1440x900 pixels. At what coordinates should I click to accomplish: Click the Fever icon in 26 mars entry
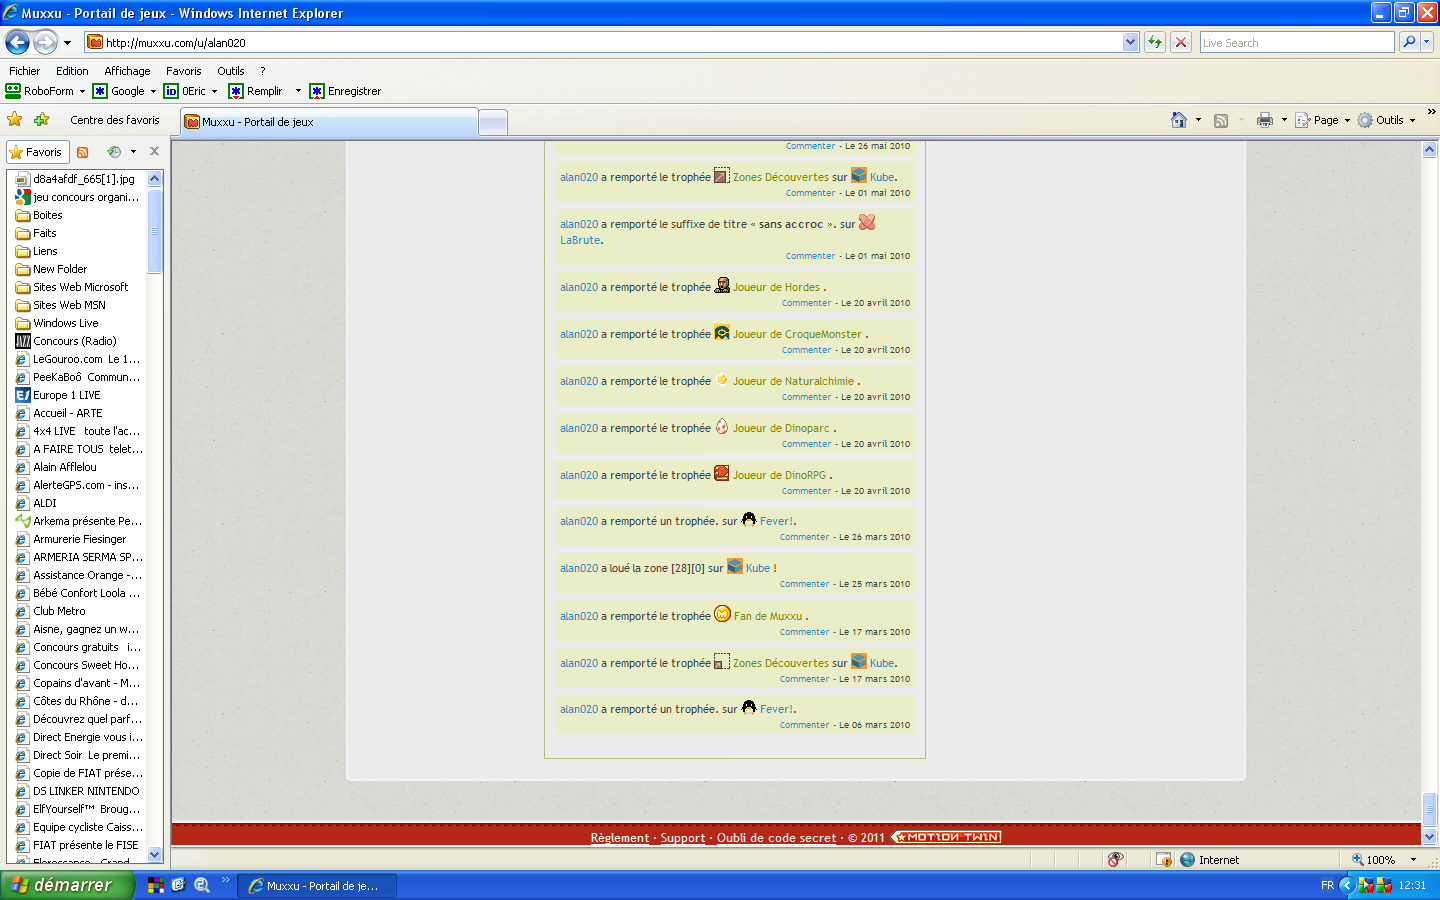(x=749, y=519)
